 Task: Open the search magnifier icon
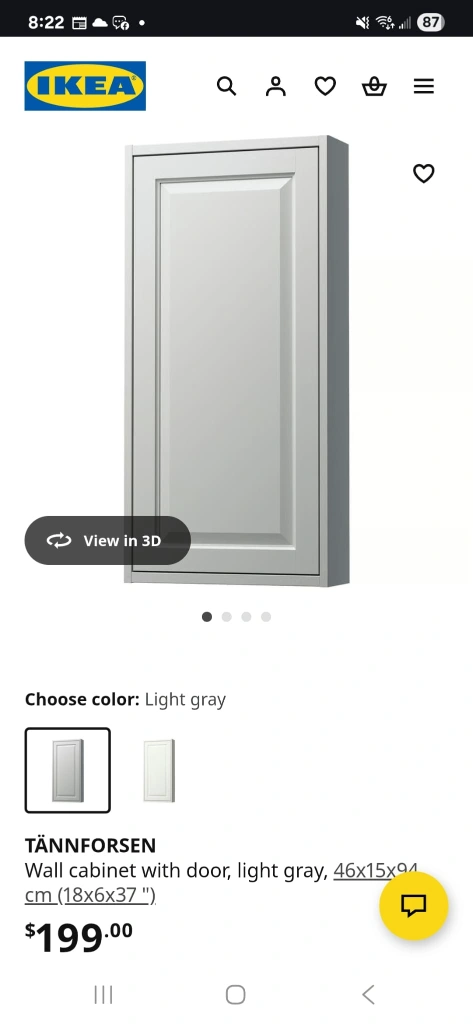[x=226, y=86]
